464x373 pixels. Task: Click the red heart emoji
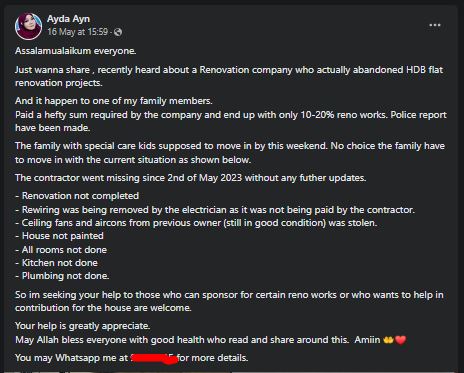click(x=400, y=340)
